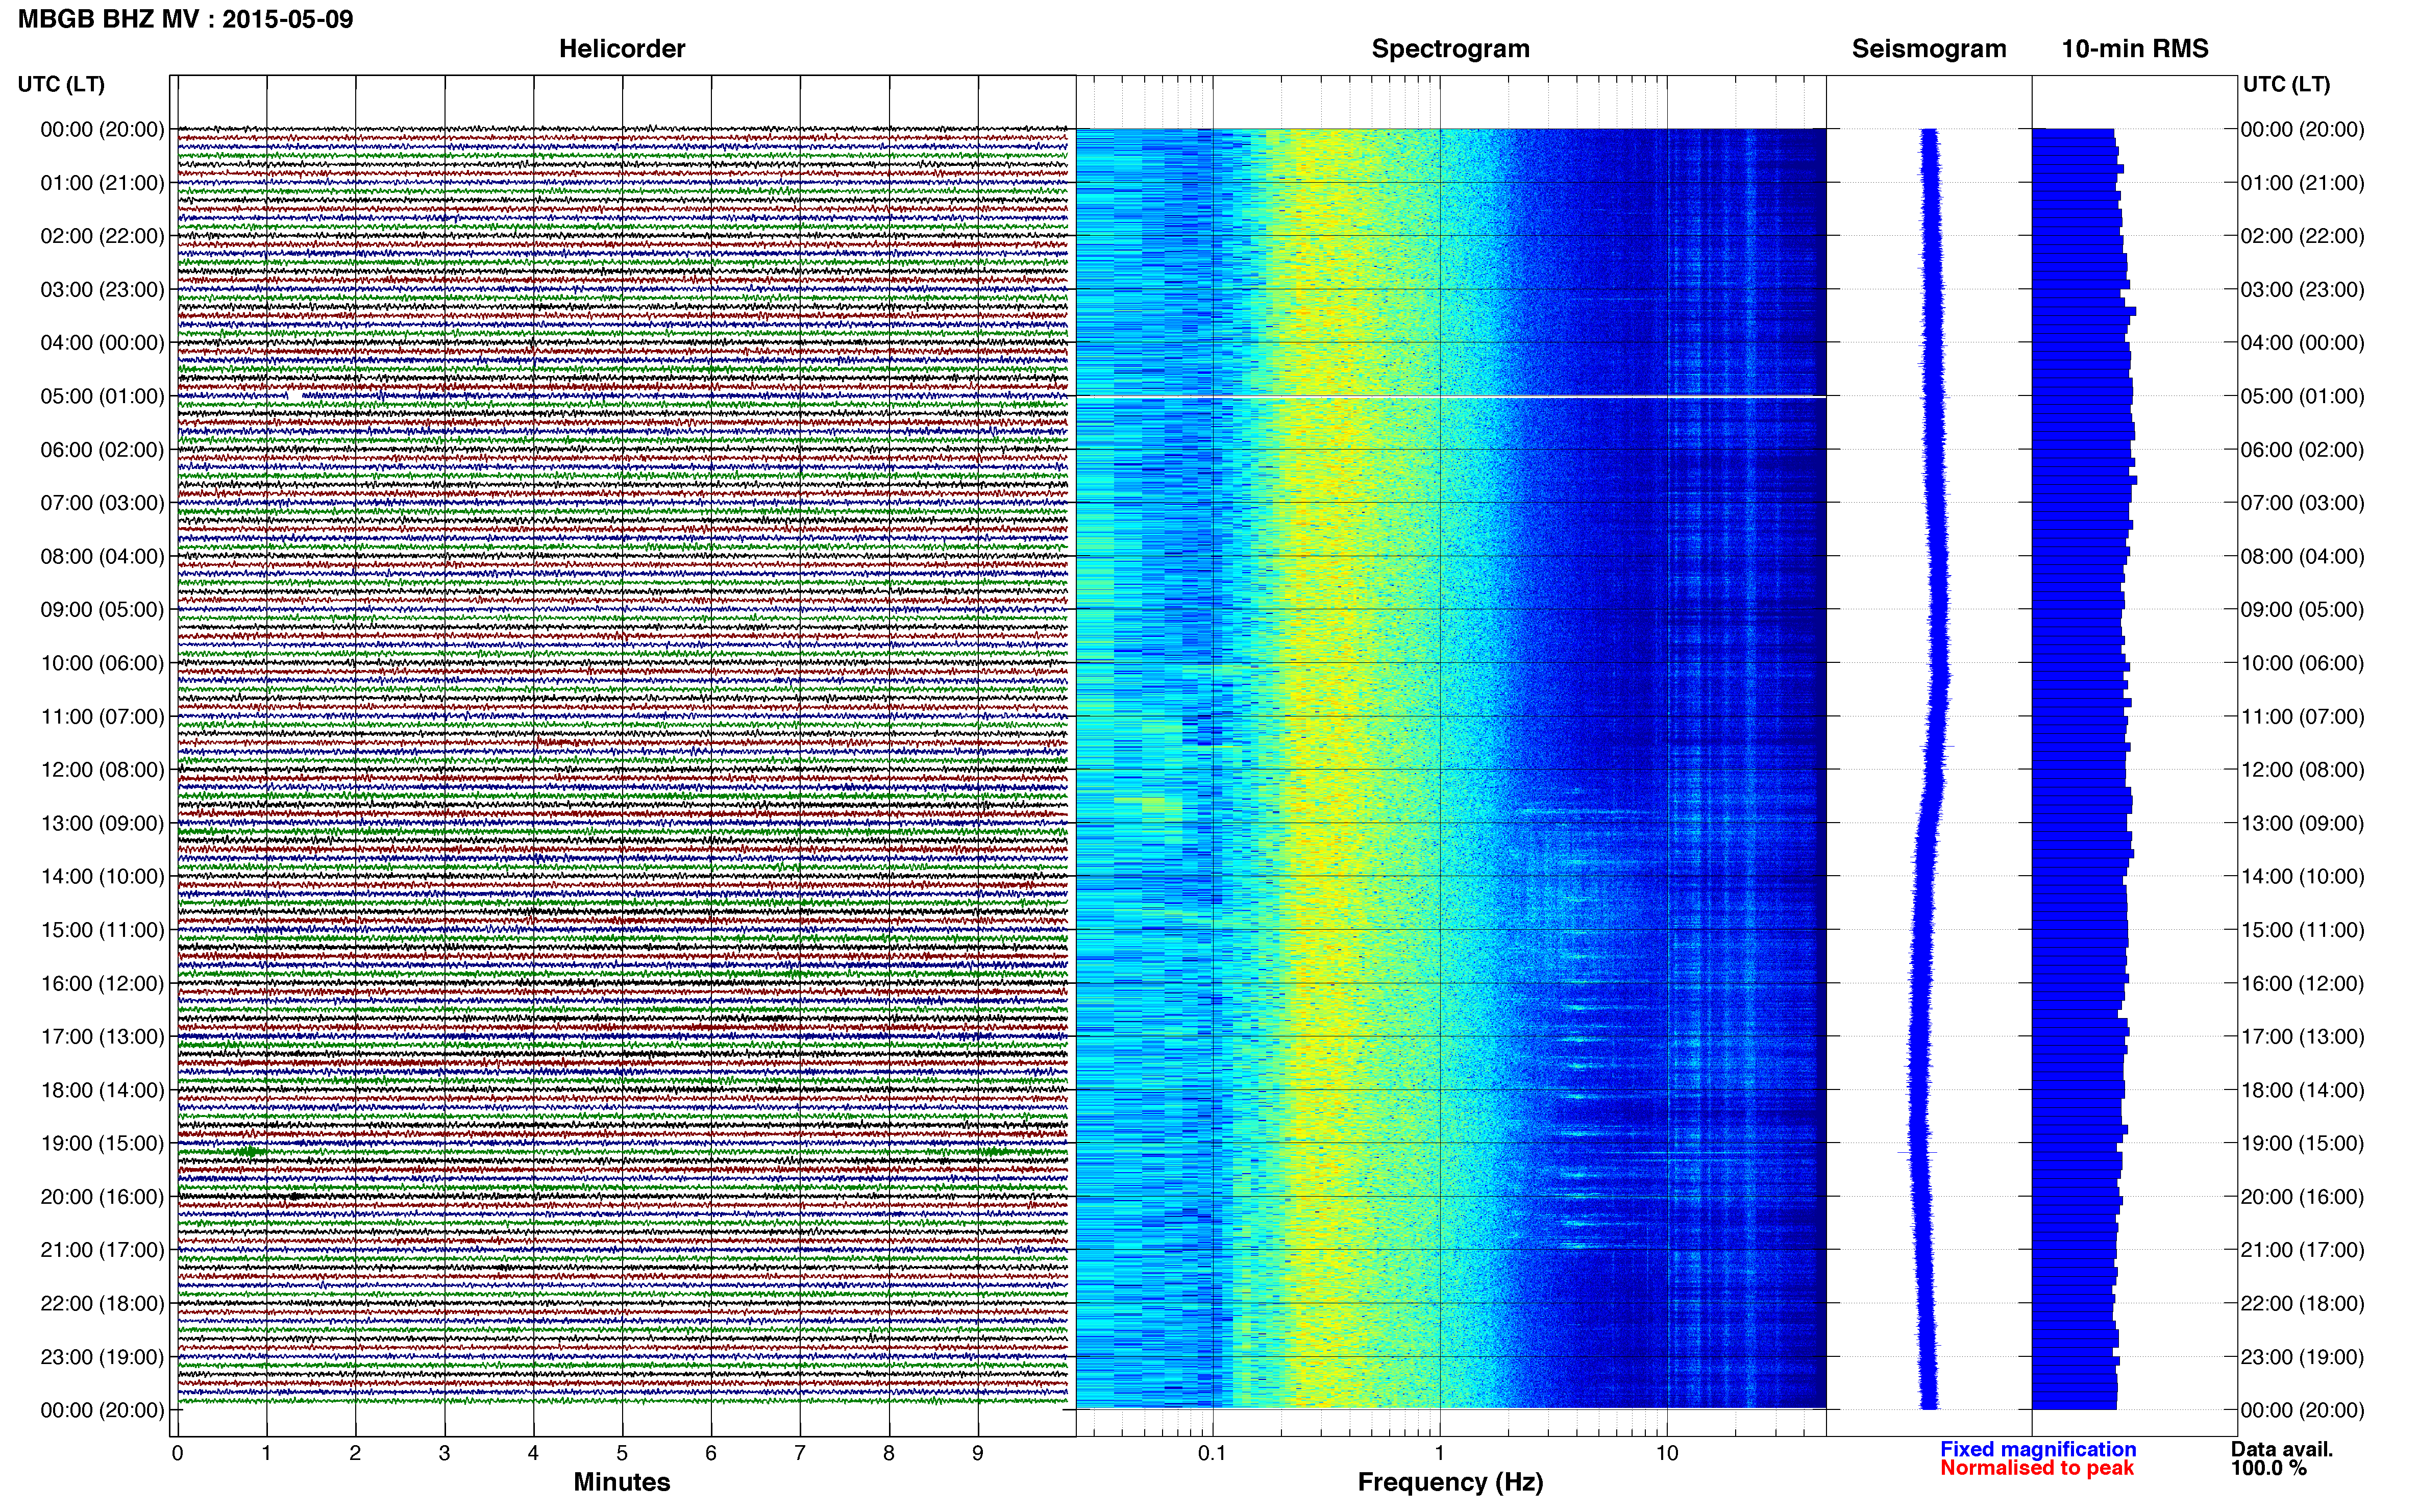Click left time label '23:00 (19:00)'
2419x1512 pixels.
102,1356
